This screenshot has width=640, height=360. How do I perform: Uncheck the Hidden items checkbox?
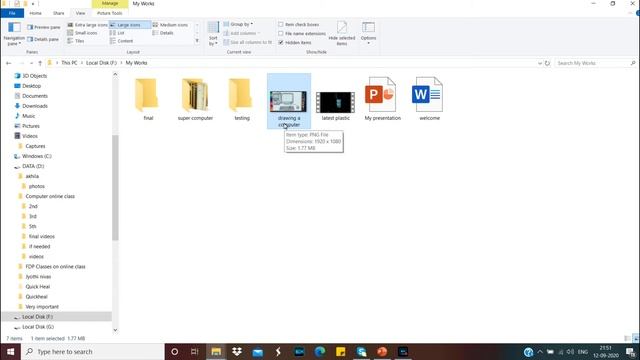pos(281,42)
